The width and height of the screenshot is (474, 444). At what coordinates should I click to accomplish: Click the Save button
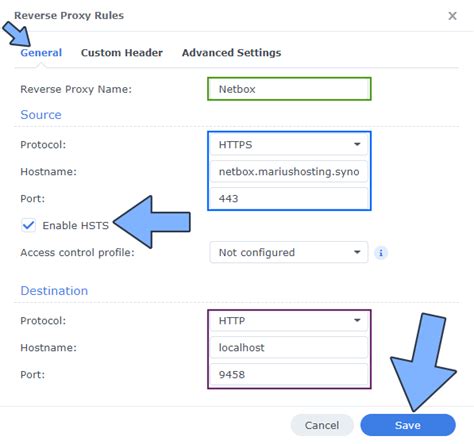pyautogui.click(x=408, y=425)
